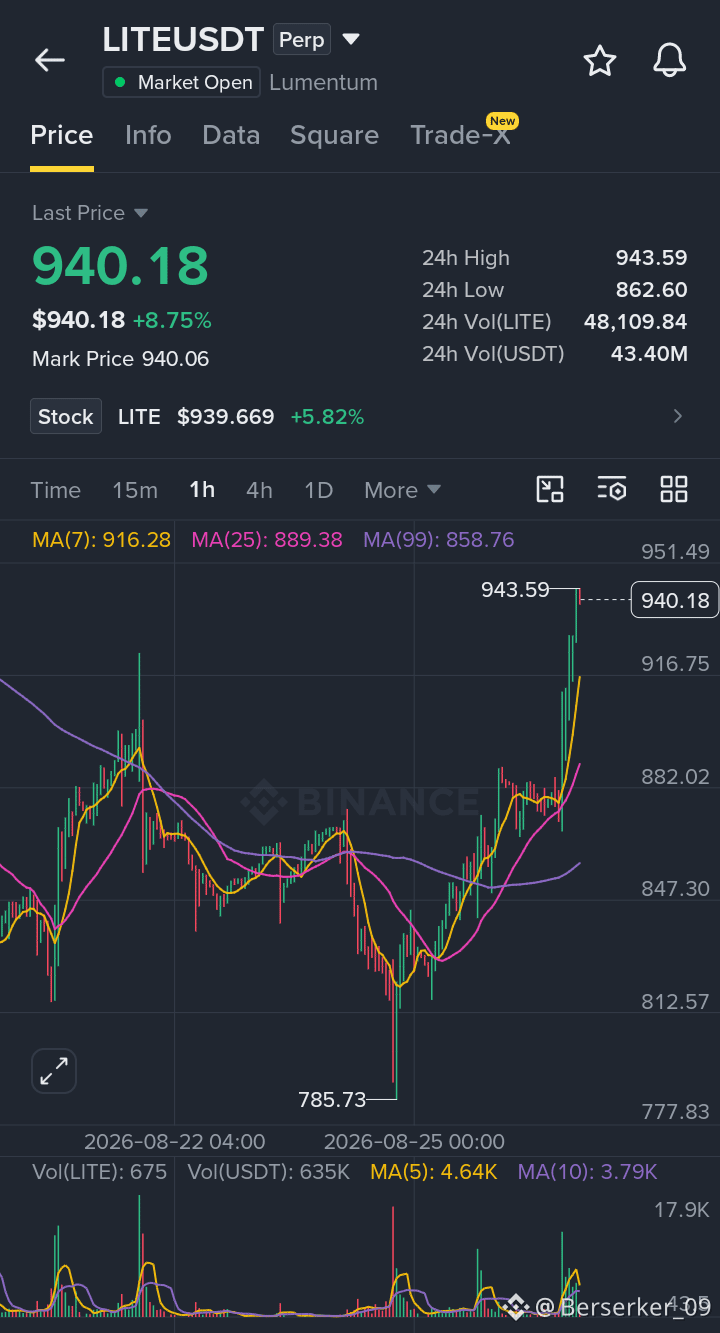
Task: Add LITEUSDT to favorites with star
Action: tap(600, 61)
